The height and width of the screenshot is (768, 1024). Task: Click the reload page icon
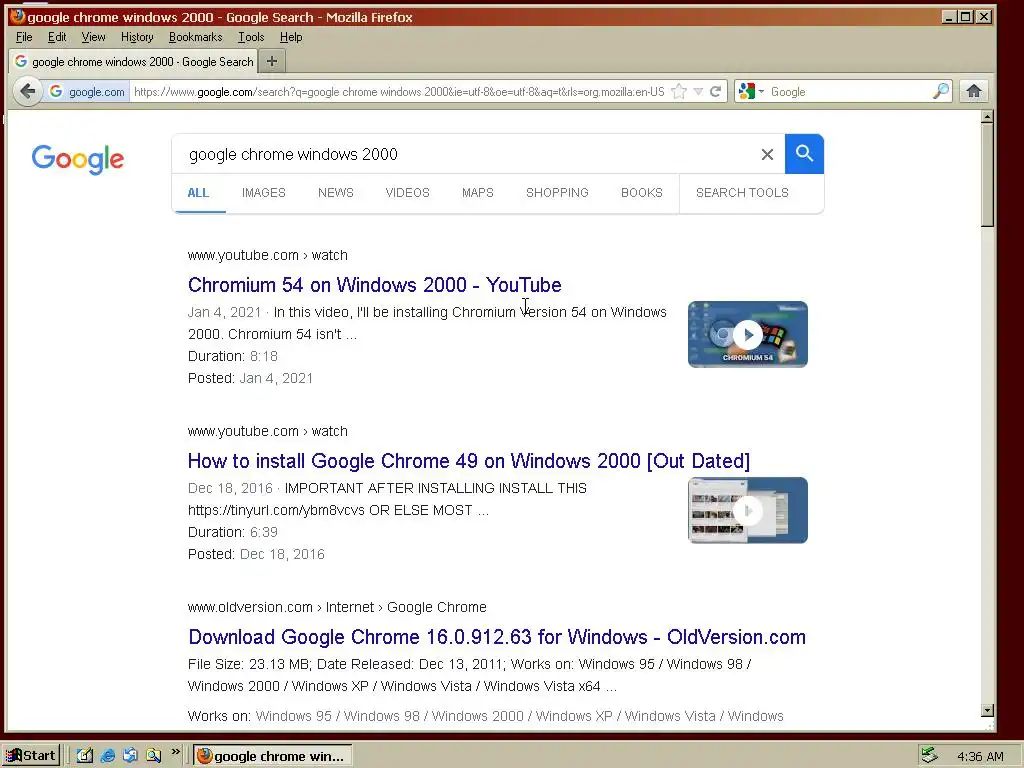click(716, 91)
